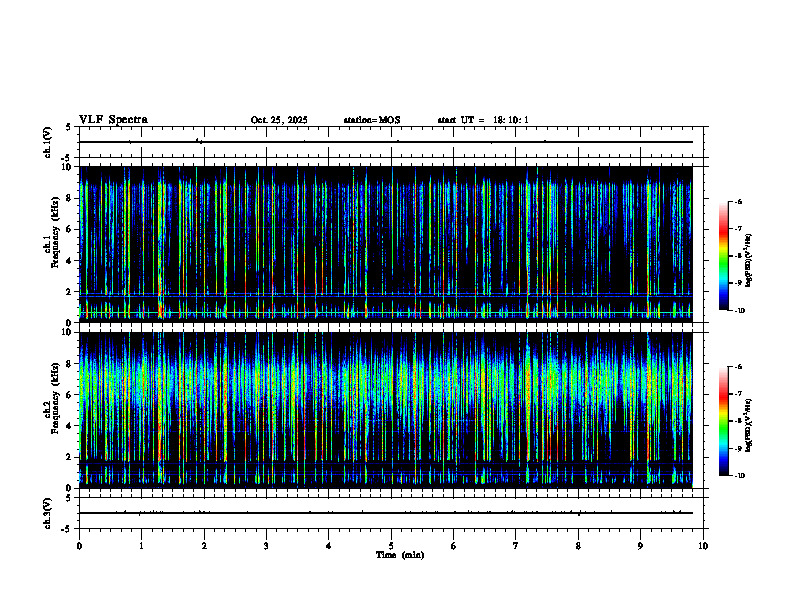Image resolution: width=792 pixels, height=612 pixels.
Task: Click the '6' tick on the time axis
Action: click(x=454, y=546)
